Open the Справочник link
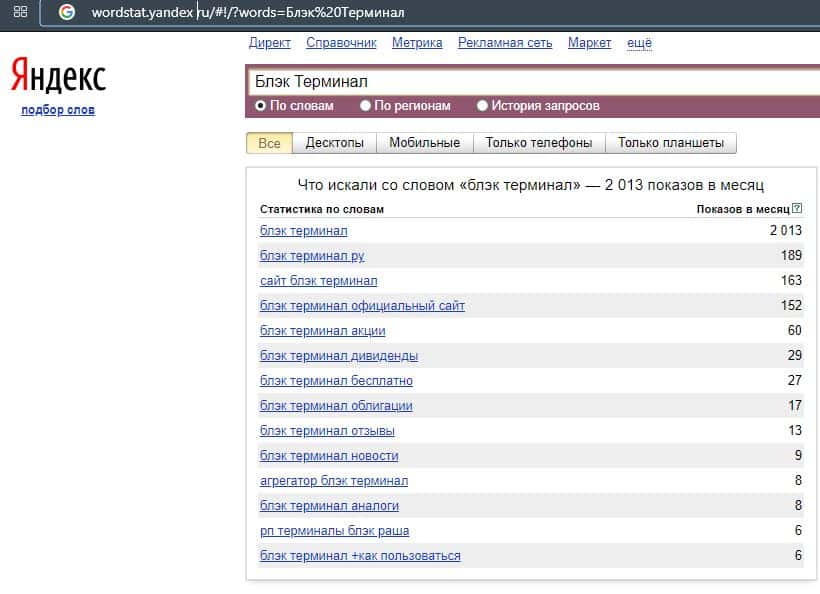This screenshot has height=594, width=820. (x=341, y=43)
